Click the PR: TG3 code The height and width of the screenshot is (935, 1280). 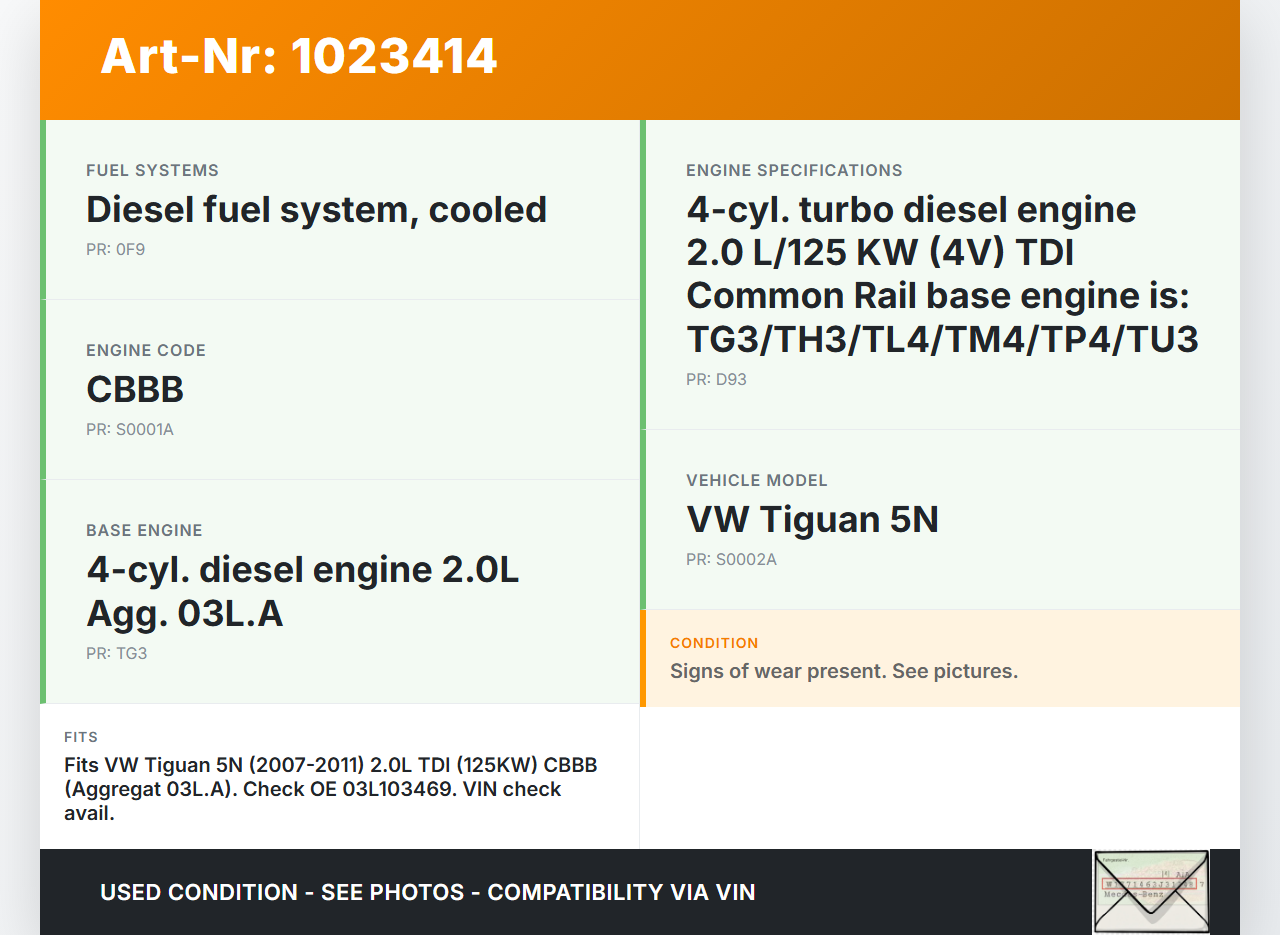tap(116, 653)
